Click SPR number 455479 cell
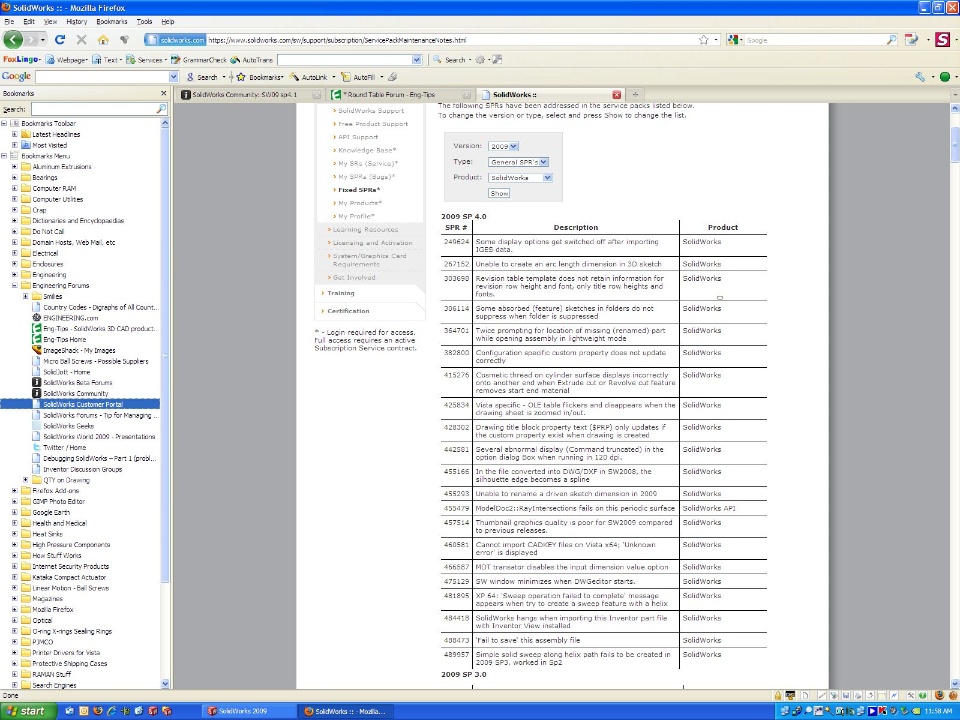Image resolution: width=960 pixels, height=720 pixels. [x=456, y=508]
